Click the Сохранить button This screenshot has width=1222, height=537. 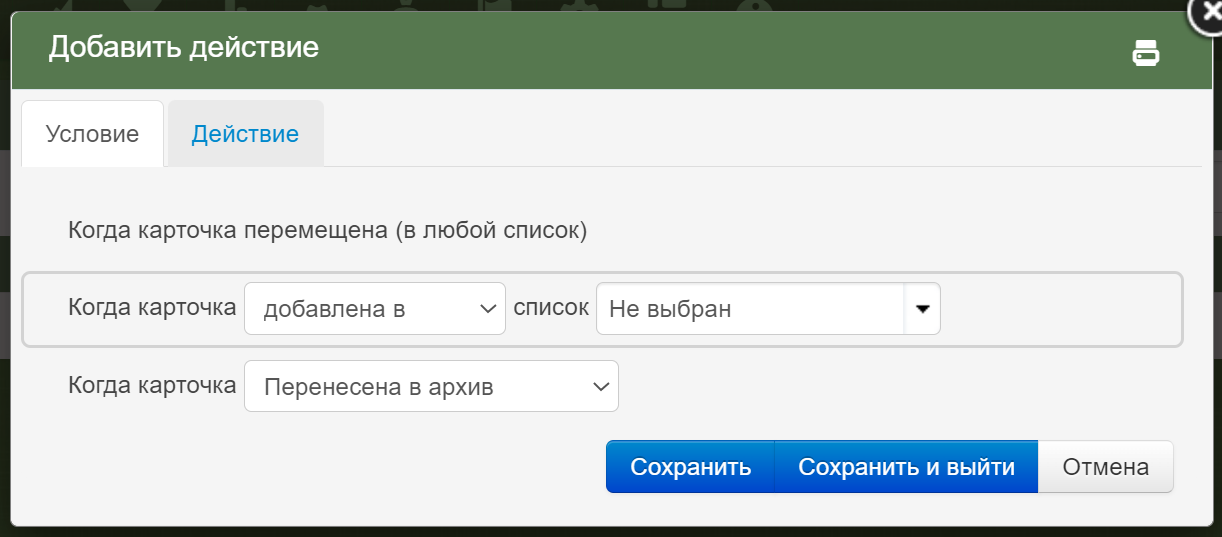690,467
